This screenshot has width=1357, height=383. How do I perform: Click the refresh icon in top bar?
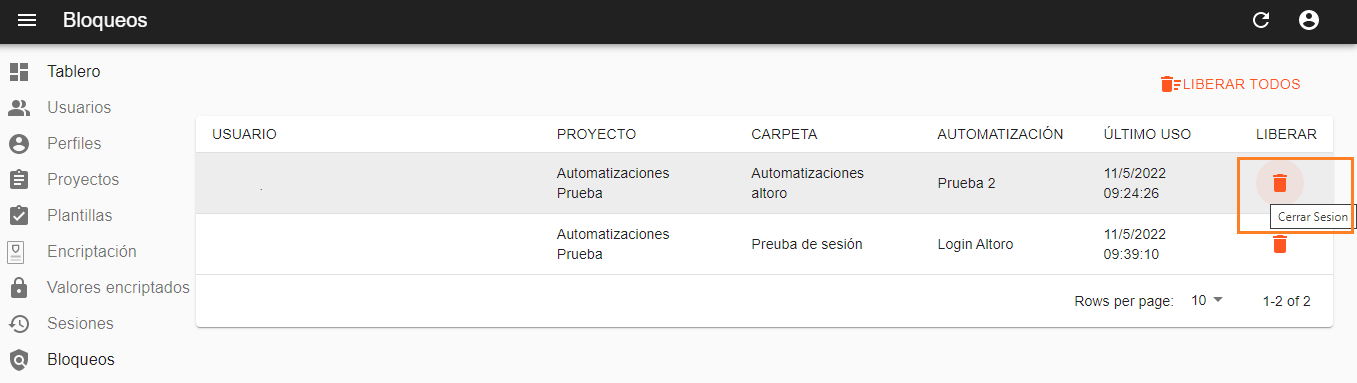coord(1261,20)
